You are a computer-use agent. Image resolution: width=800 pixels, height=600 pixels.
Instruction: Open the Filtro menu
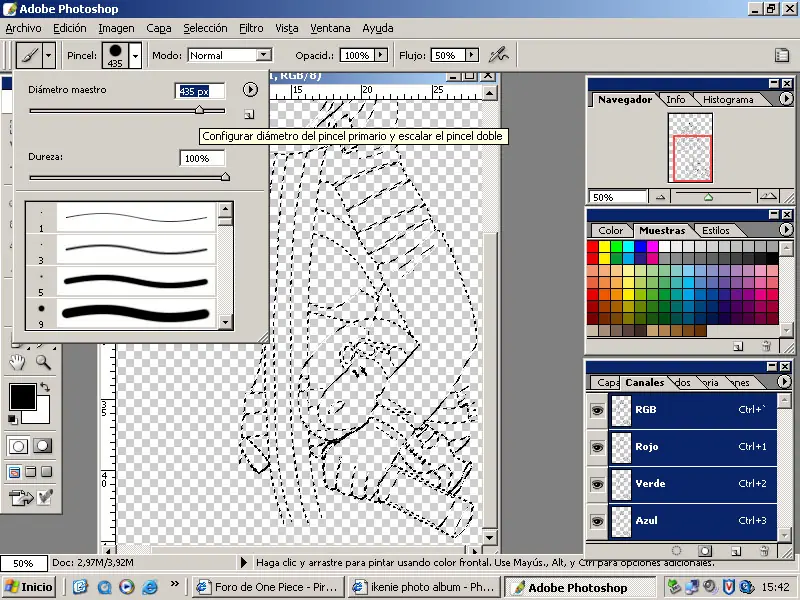(252, 28)
